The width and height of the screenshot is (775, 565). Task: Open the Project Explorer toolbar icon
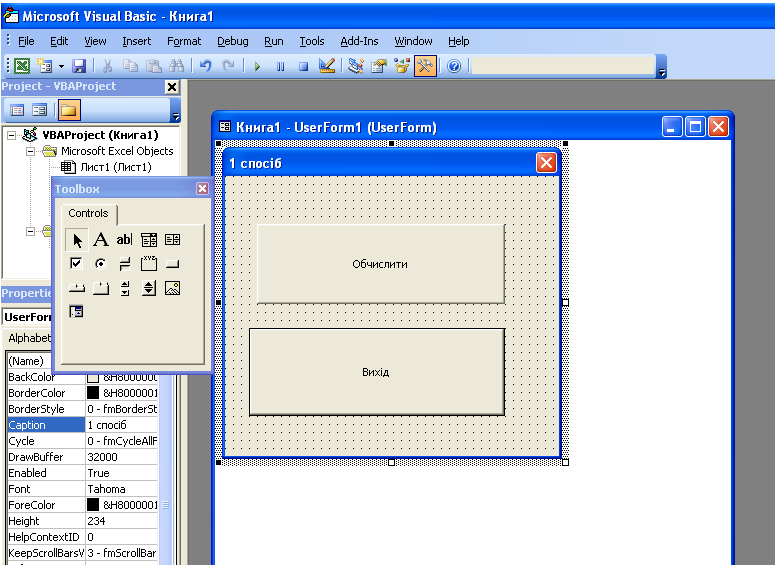[355, 66]
